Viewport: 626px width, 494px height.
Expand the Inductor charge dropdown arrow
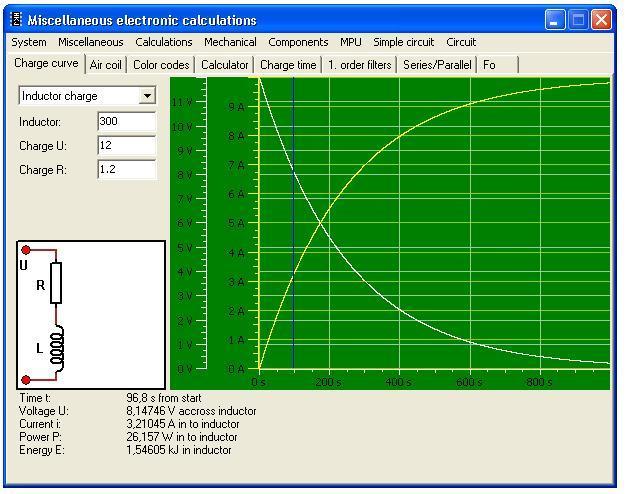click(147, 96)
